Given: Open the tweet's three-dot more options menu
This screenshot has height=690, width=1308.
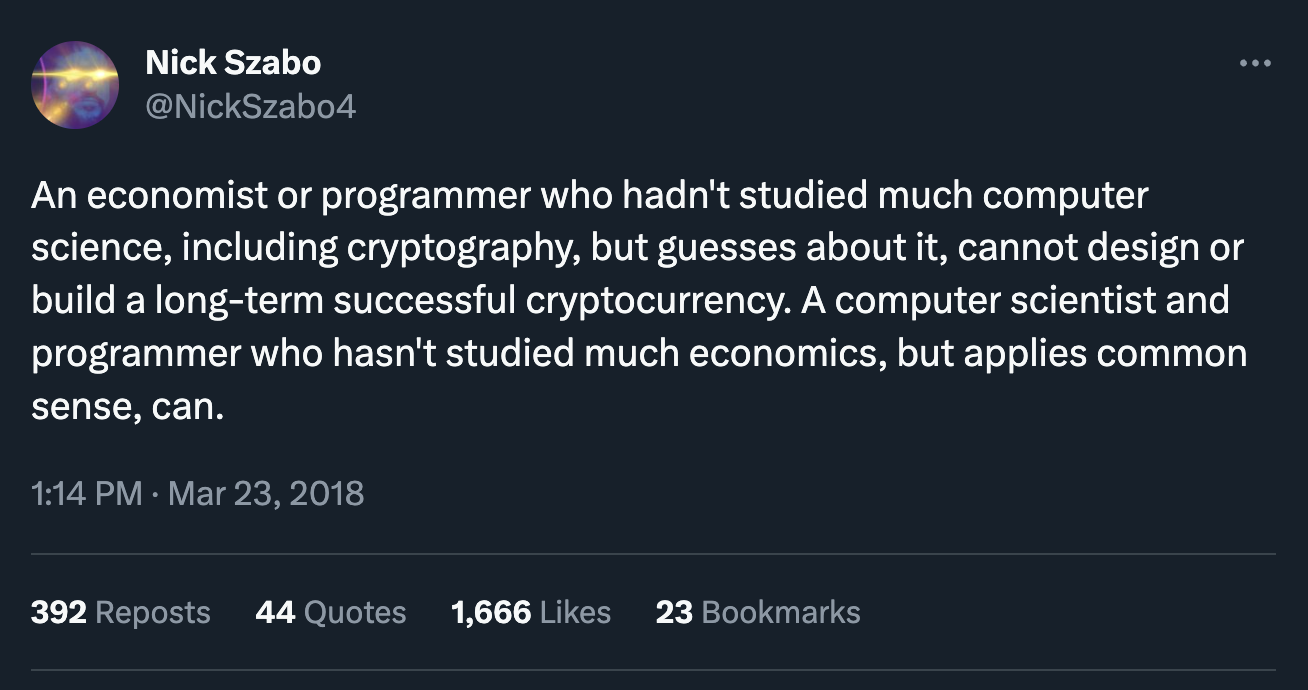Looking at the screenshot, I should coord(1254,64).
